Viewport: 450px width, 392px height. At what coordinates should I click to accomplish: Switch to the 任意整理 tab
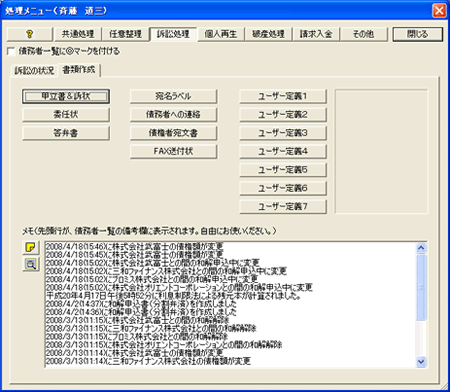click(x=125, y=34)
